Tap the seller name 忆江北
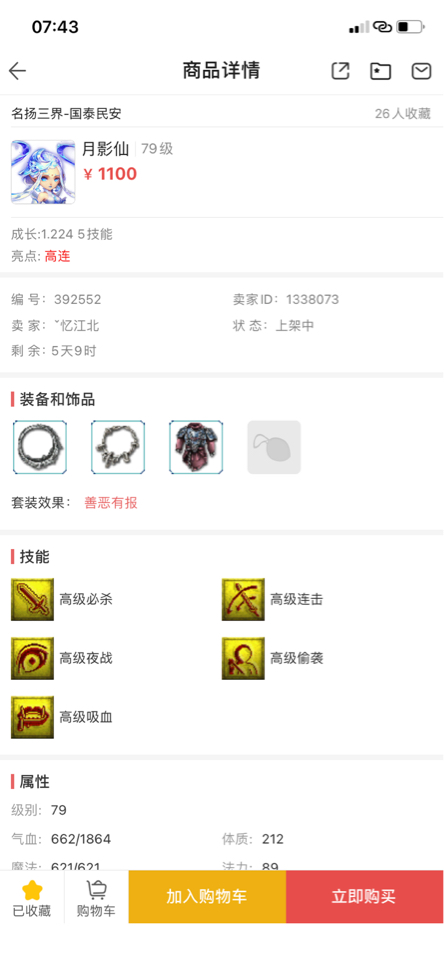The width and height of the screenshot is (444, 960). pyautogui.click(x=77, y=326)
